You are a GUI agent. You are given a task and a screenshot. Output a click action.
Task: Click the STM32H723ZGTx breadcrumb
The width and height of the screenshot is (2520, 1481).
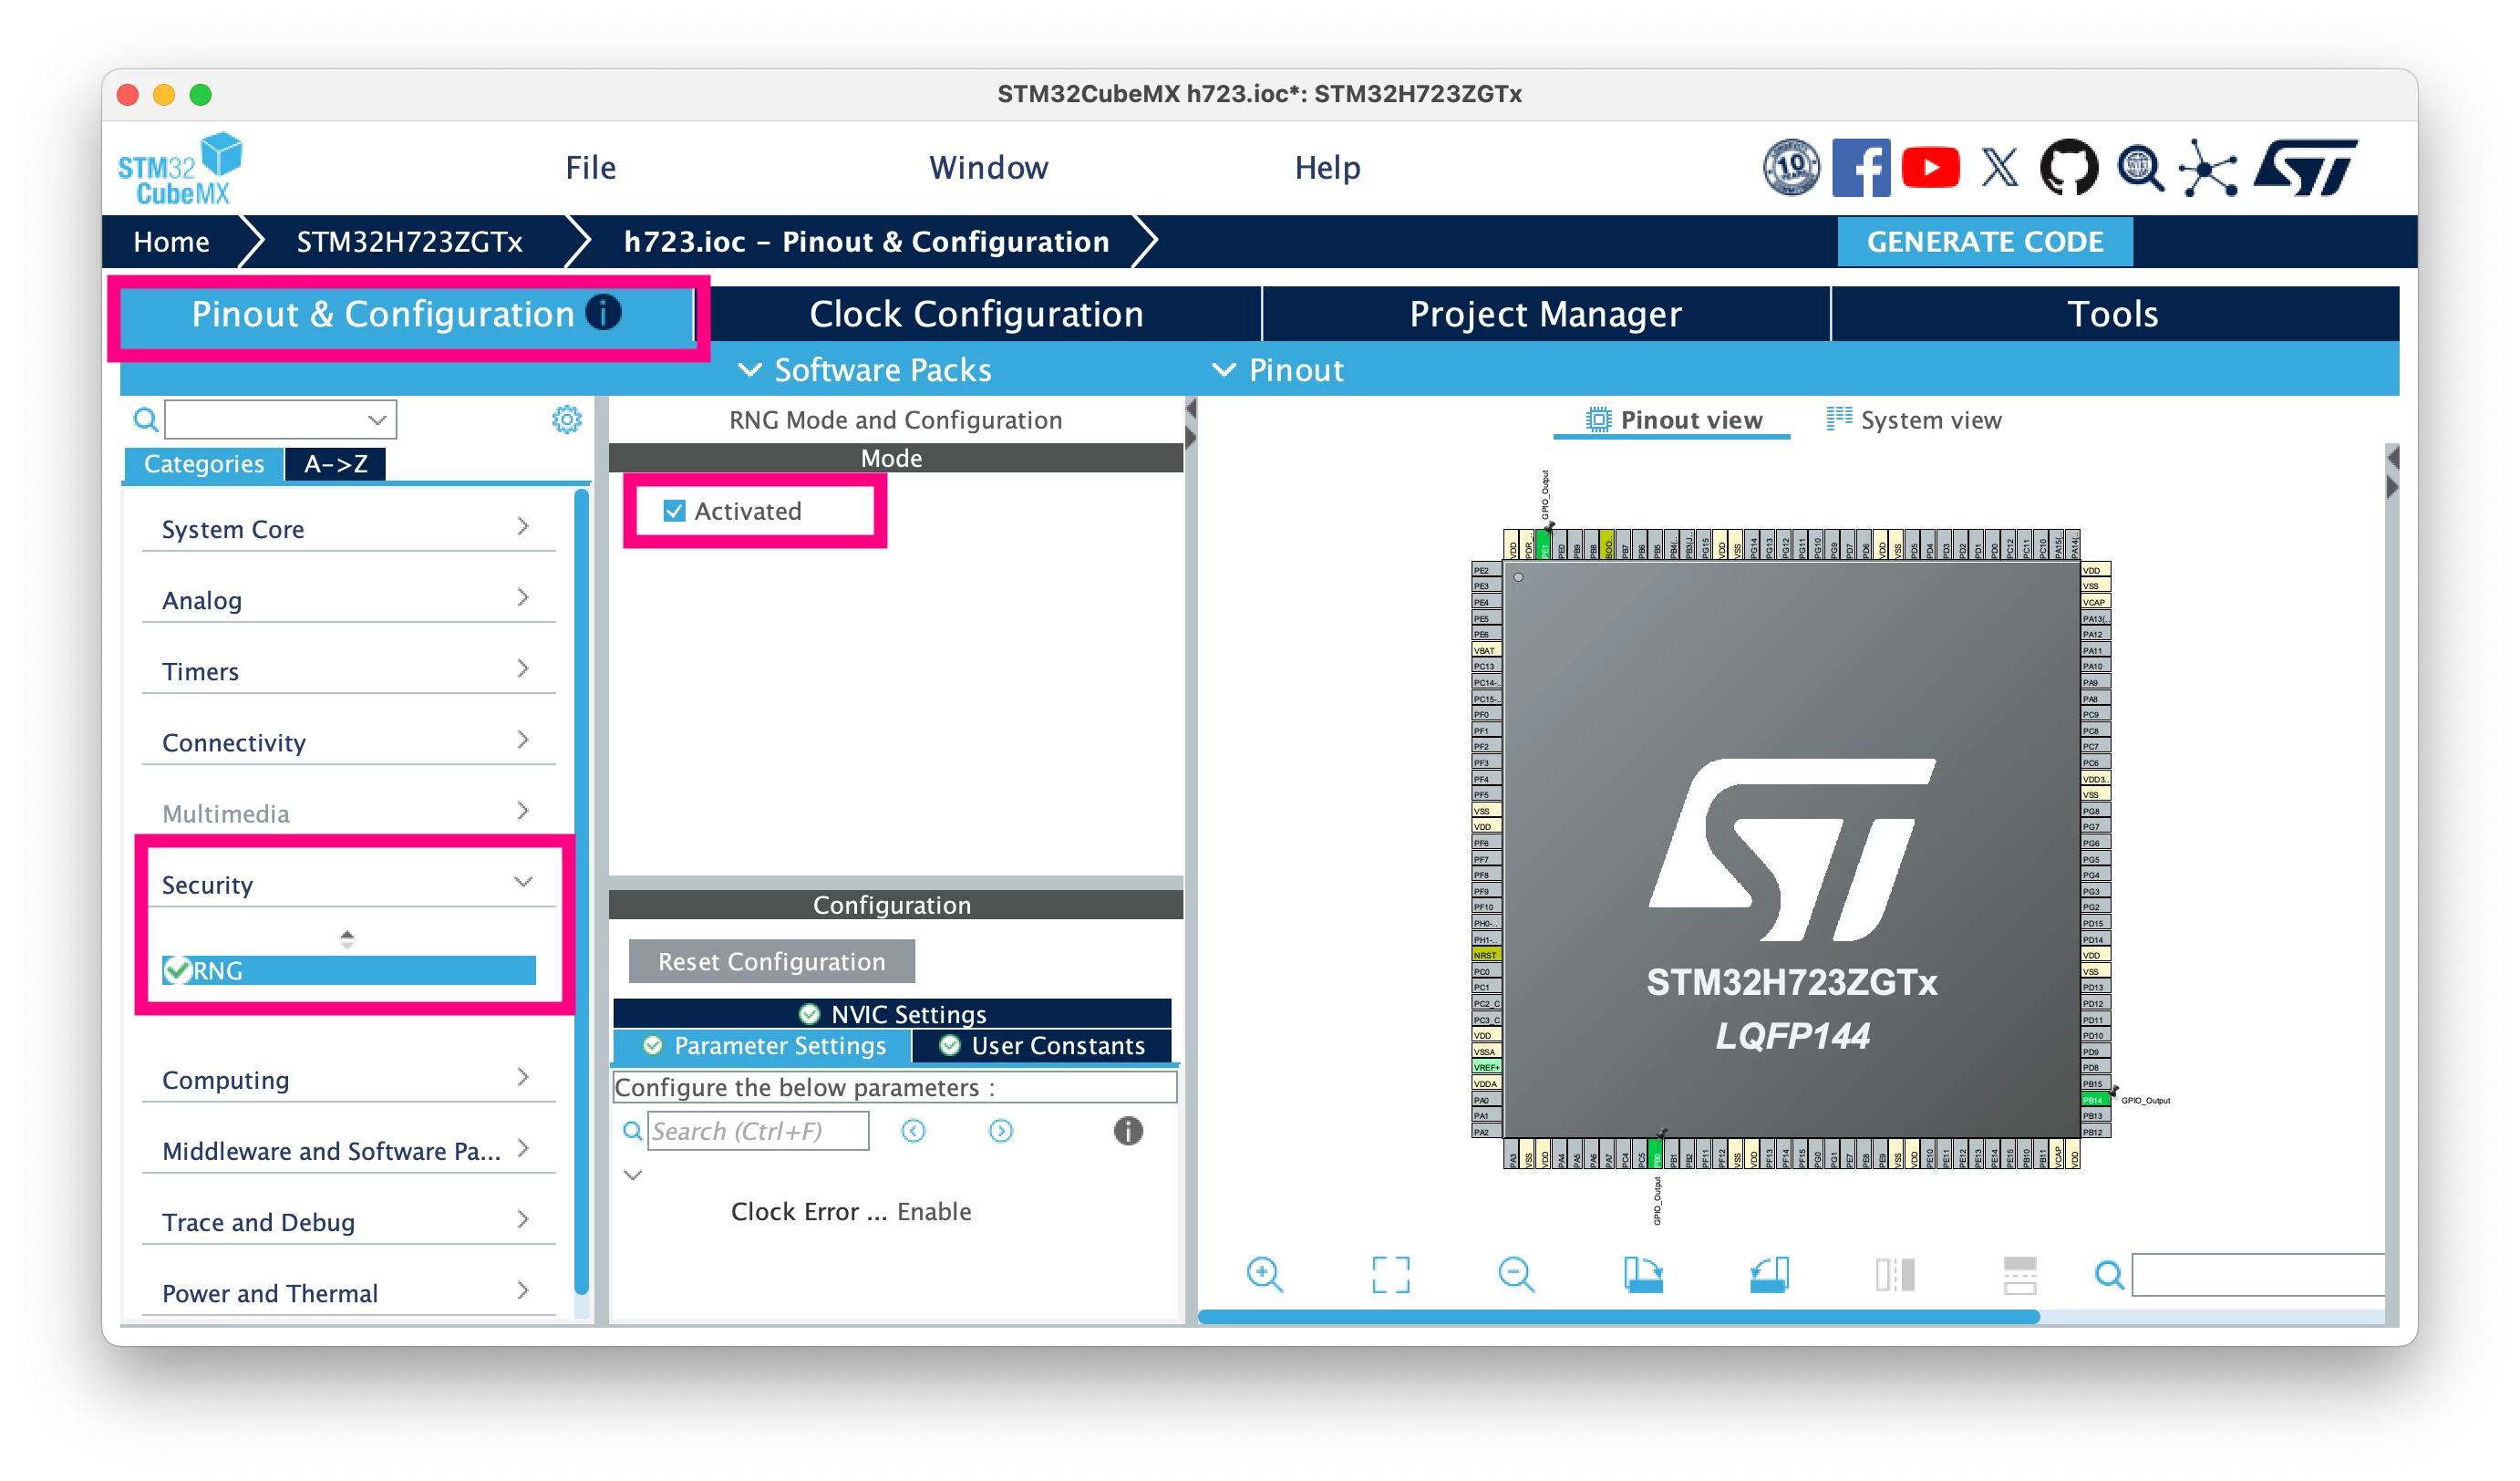[x=409, y=241]
